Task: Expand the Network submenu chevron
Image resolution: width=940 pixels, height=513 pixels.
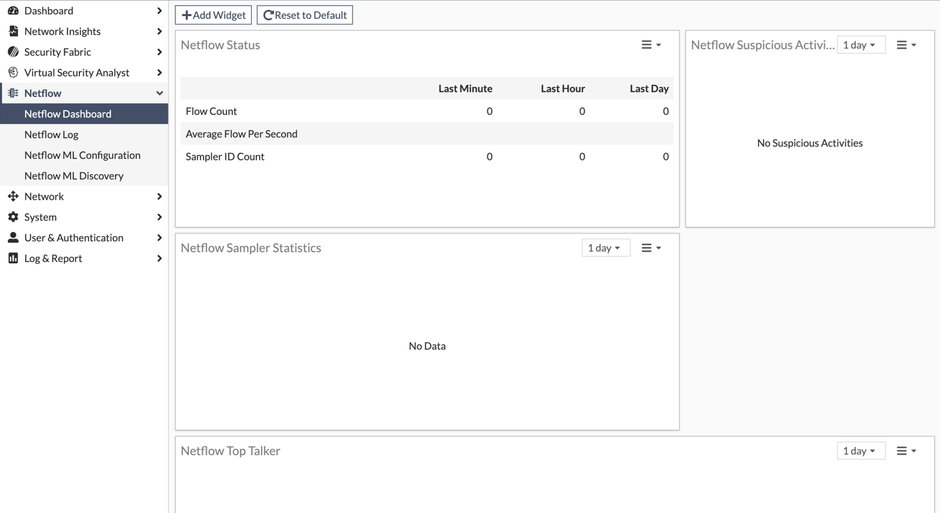Action: coord(159,196)
